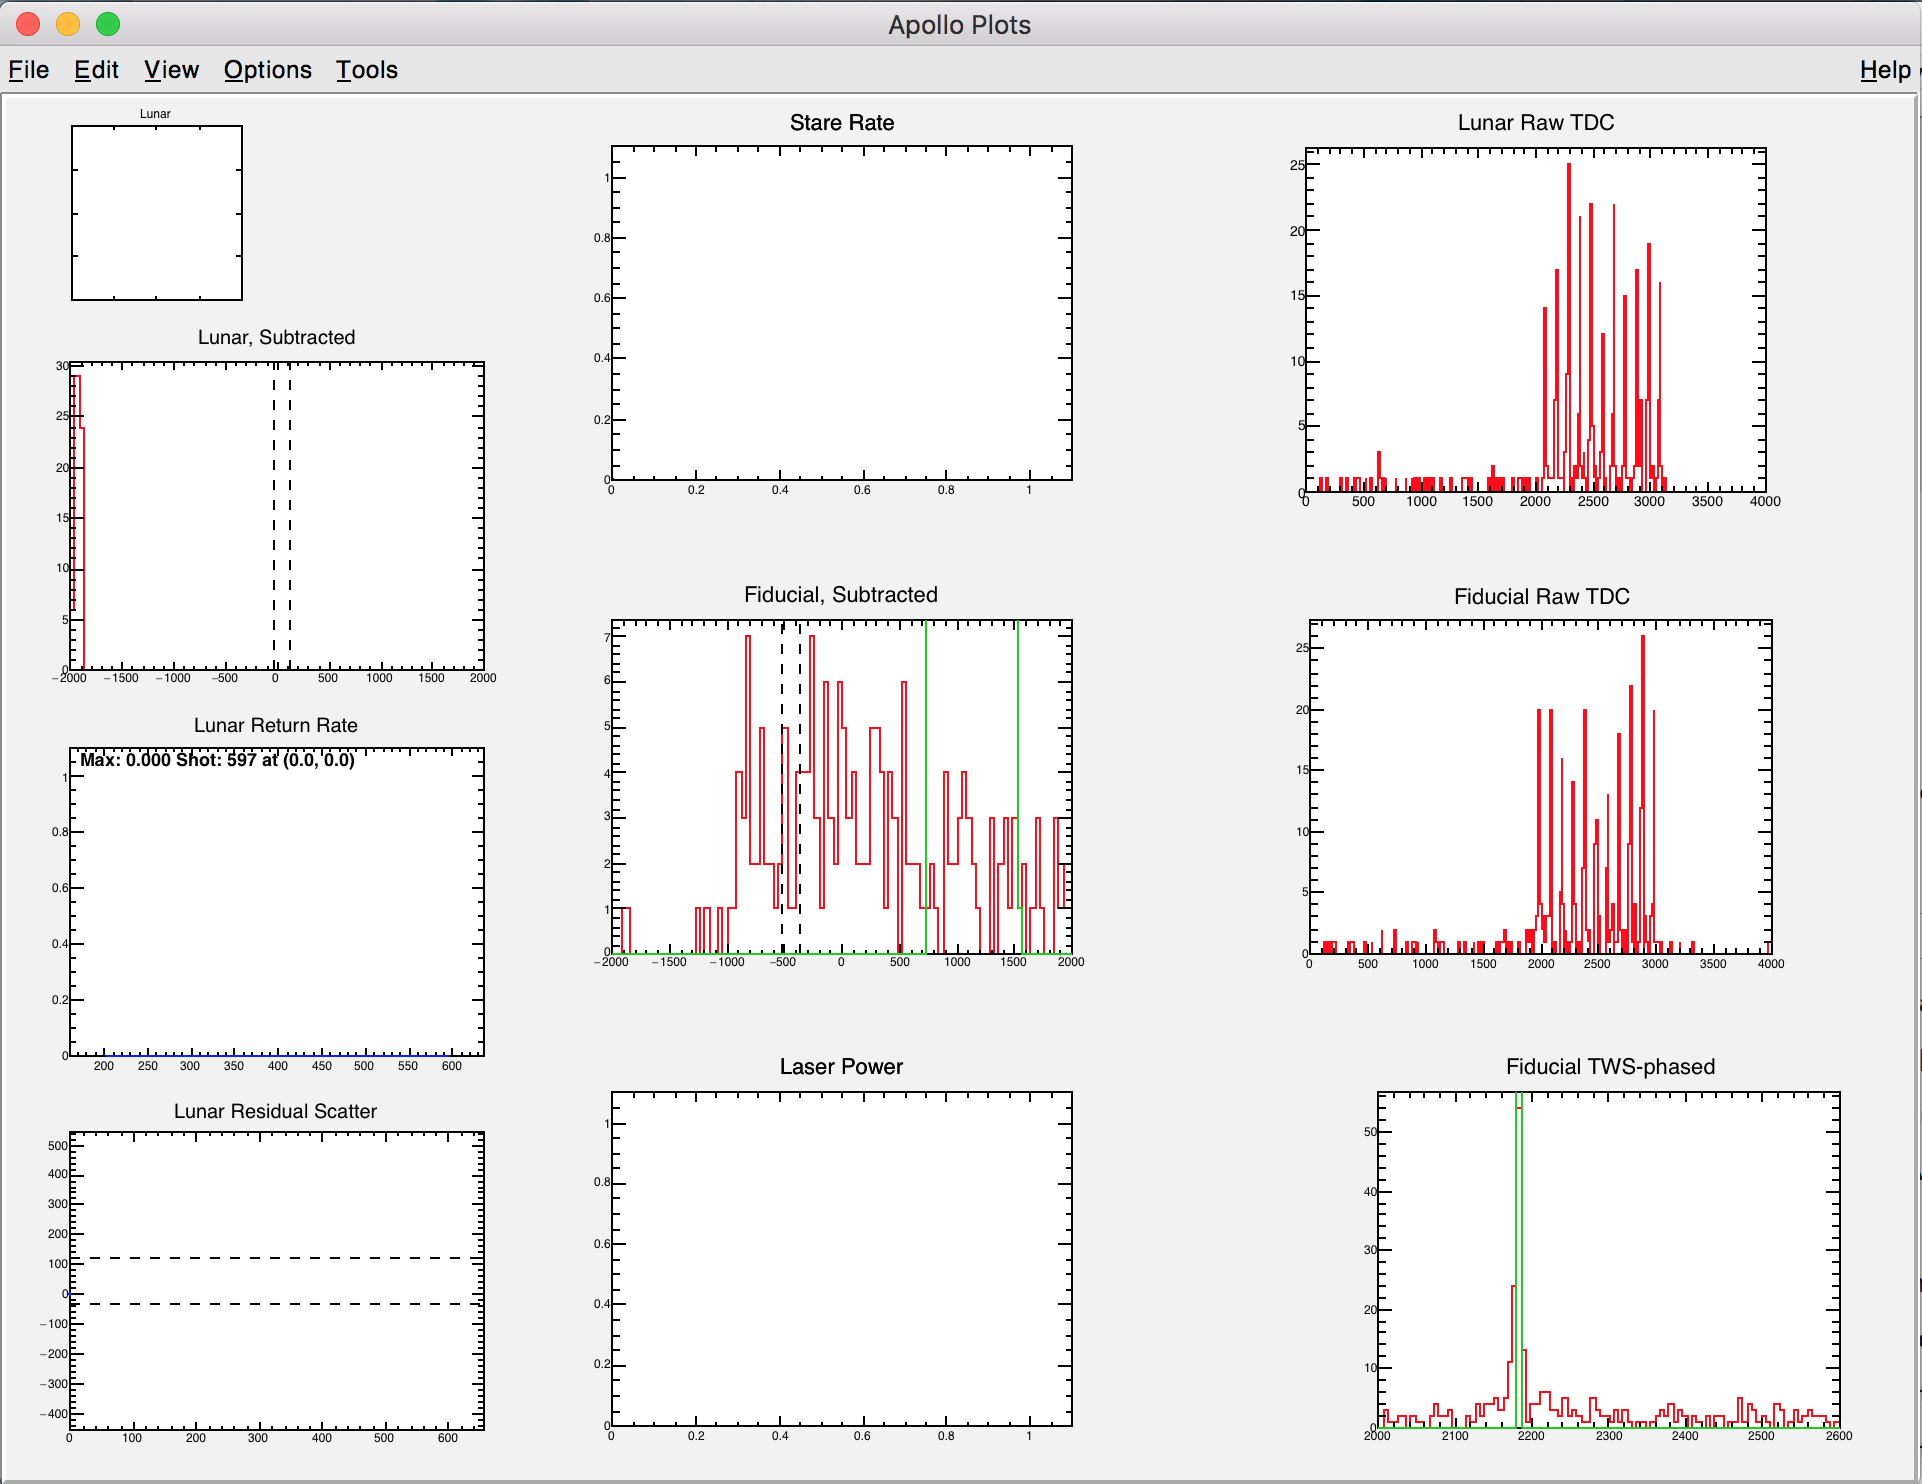Click the Lunar, Subtracted histogram plot
The width and height of the screenshot is (1922, 1484).
(x=277, y=516)
